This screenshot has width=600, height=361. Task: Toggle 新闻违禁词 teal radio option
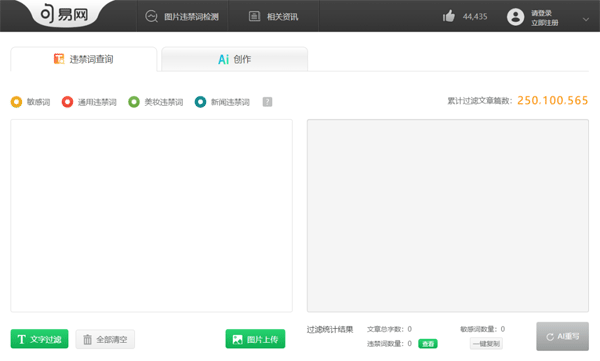200,102
